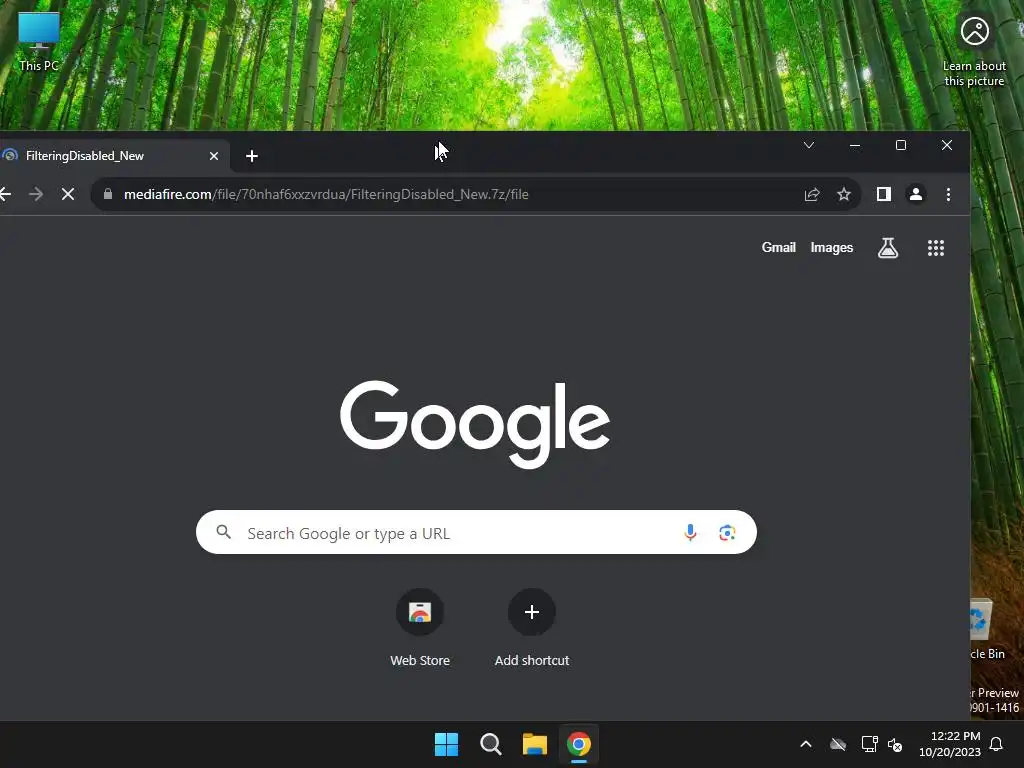Open File Explorer from taskbar
Viewport: 1024px width, 768px height.
(x=534, y=744)
